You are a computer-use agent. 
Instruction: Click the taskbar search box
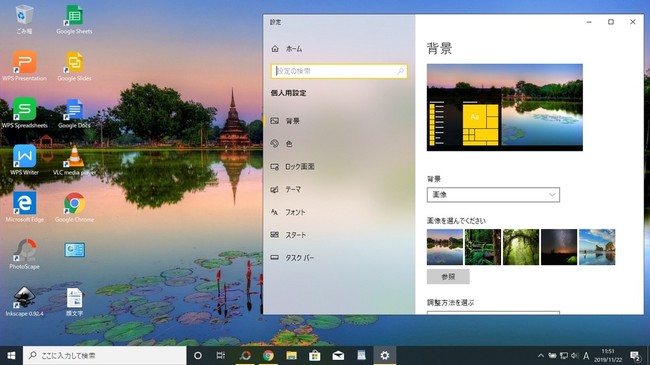tap(104, 355)
